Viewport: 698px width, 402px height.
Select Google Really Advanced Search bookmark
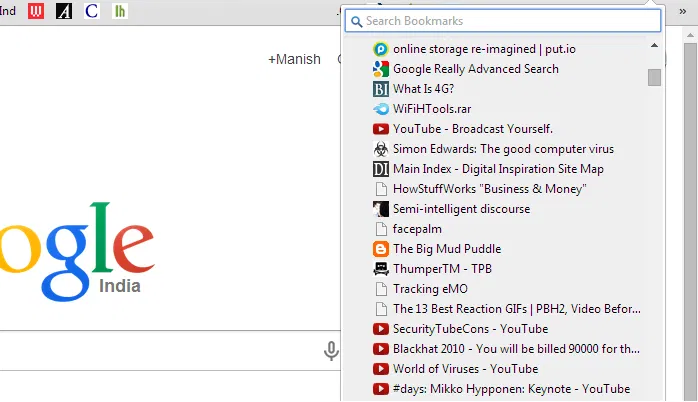pyautogui.click(x=475, y=69)
